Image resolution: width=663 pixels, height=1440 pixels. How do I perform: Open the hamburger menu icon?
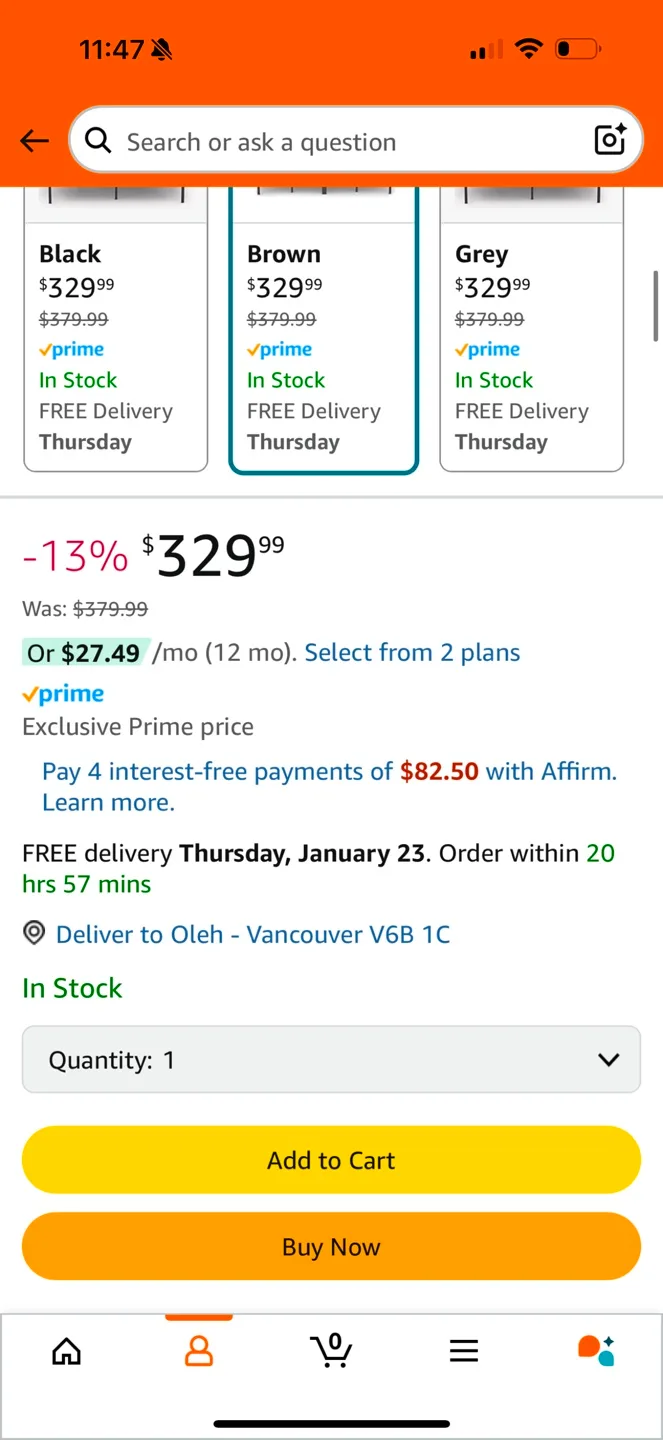tap(463, 1352)
